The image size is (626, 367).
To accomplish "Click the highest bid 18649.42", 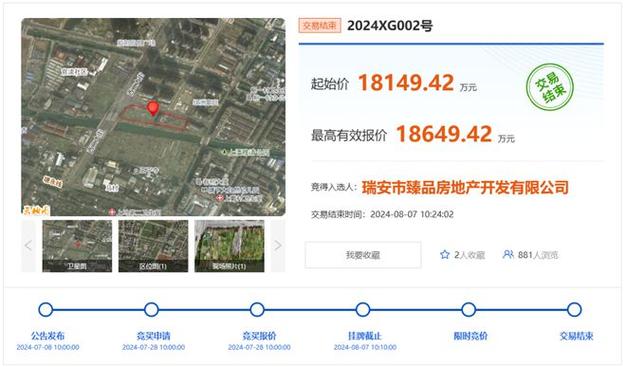I will pyautogui.click(x=444, y=134).
